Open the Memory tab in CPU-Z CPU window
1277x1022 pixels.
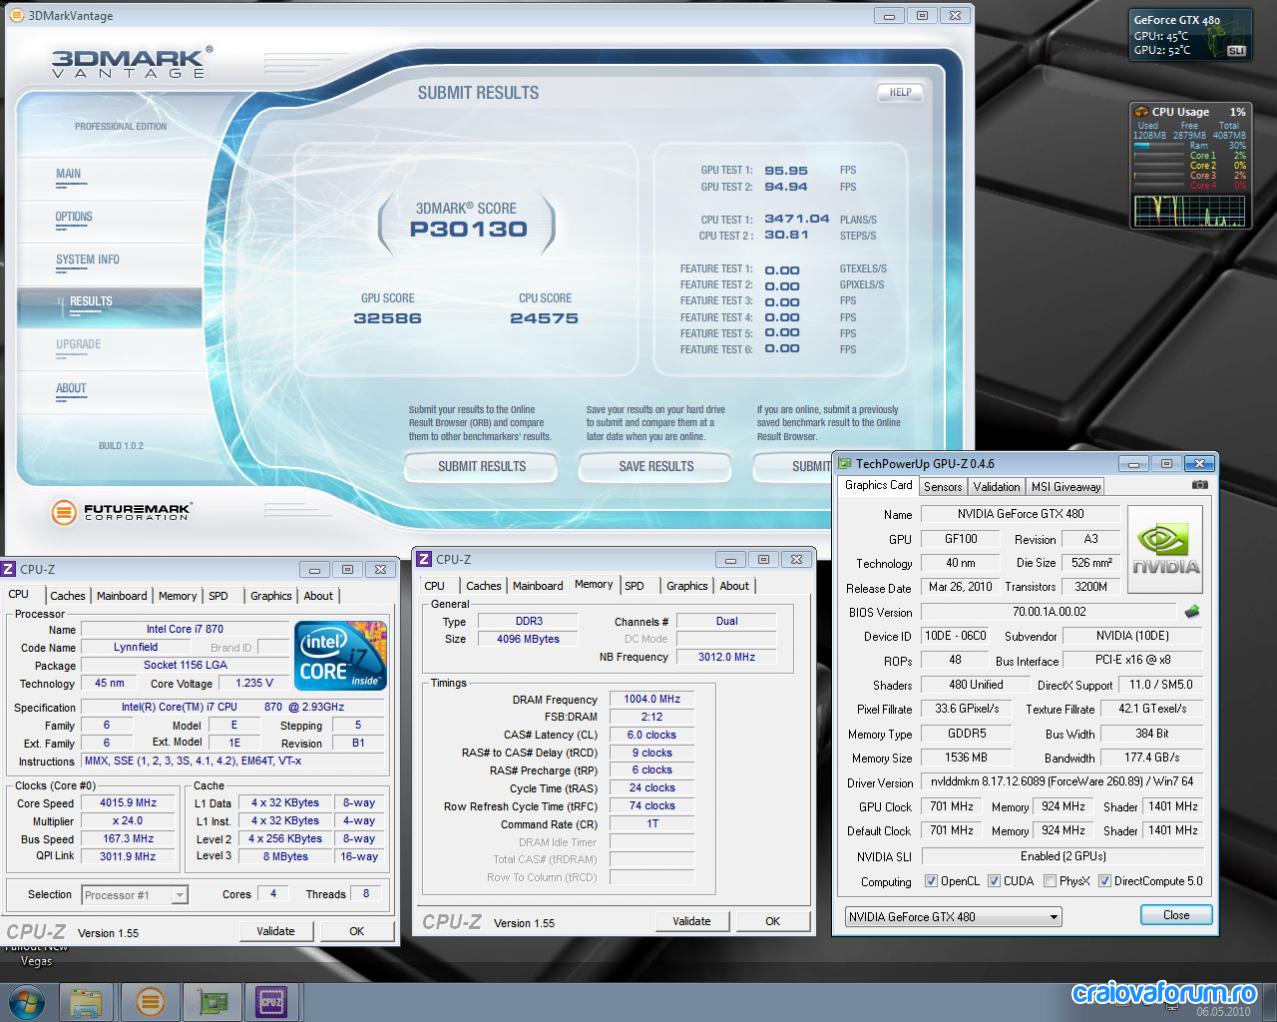[177, 596]
